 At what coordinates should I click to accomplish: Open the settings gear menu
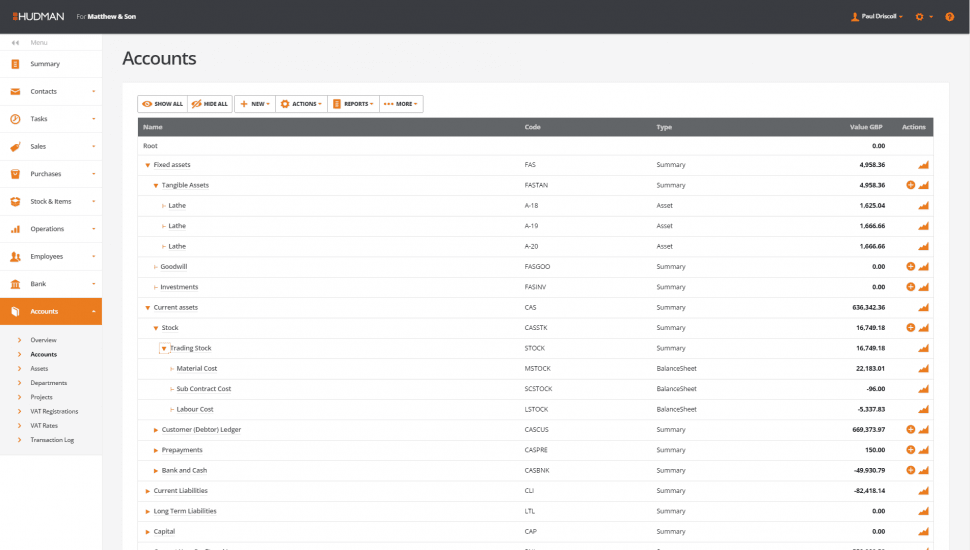coord(920,17)
